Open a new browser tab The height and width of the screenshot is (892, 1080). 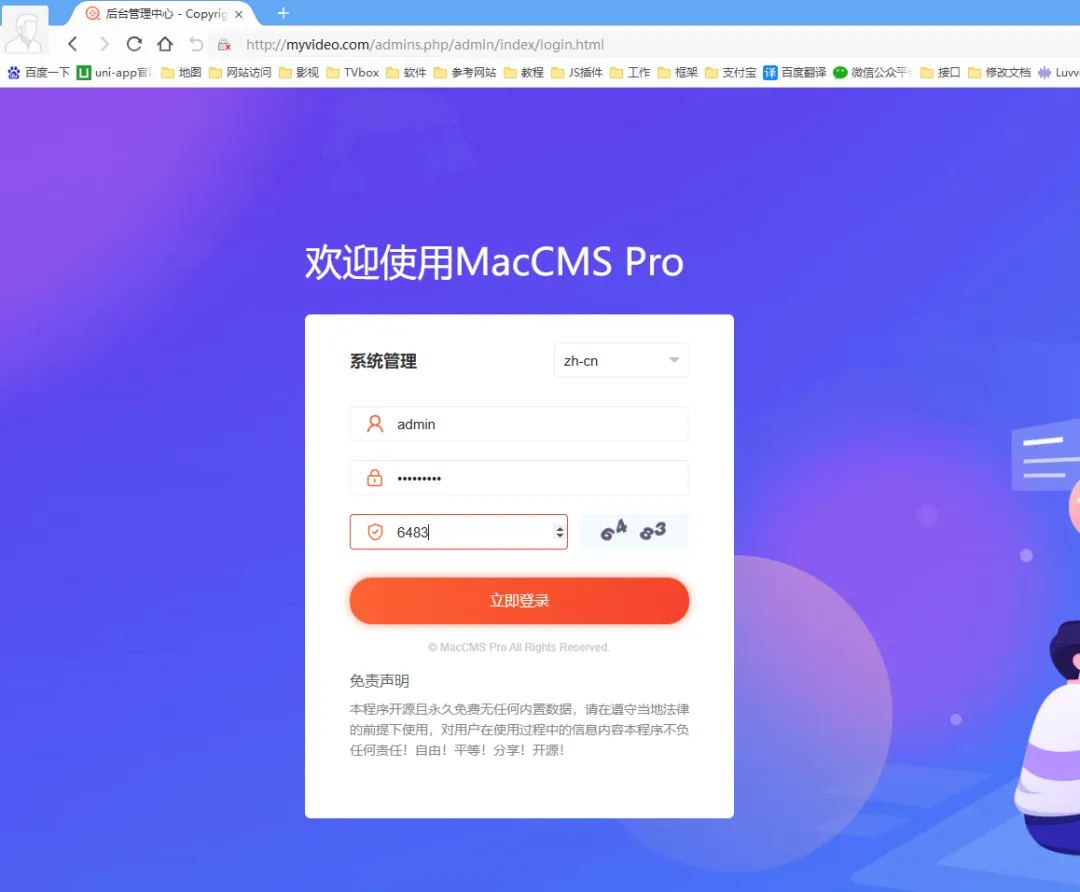[x=283, y=13]
